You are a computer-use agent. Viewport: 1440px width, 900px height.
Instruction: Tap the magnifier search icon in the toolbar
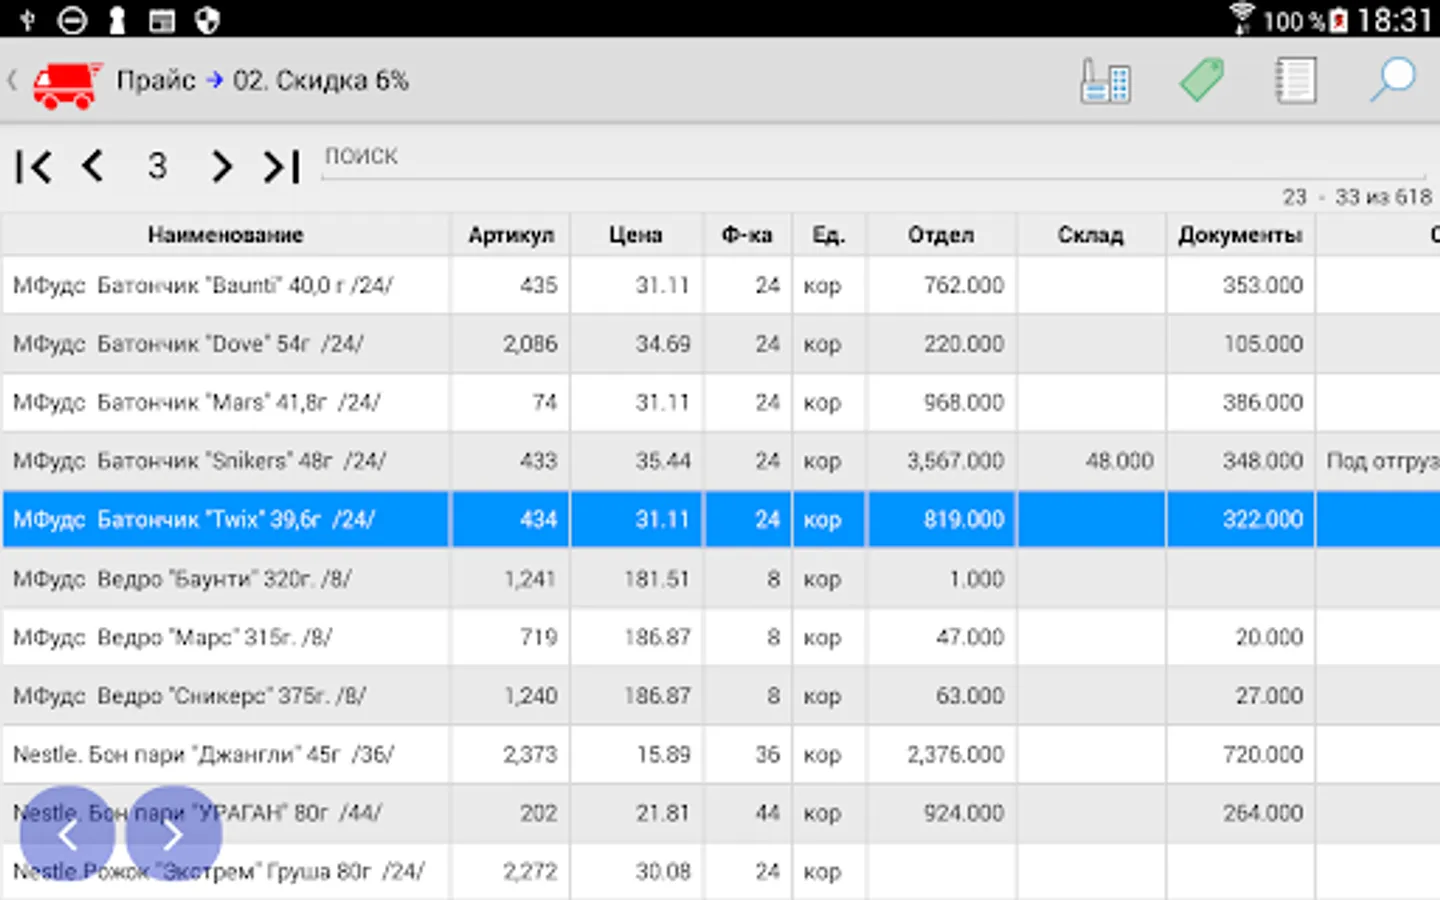pyautogui.click(x=1392, y=80)
